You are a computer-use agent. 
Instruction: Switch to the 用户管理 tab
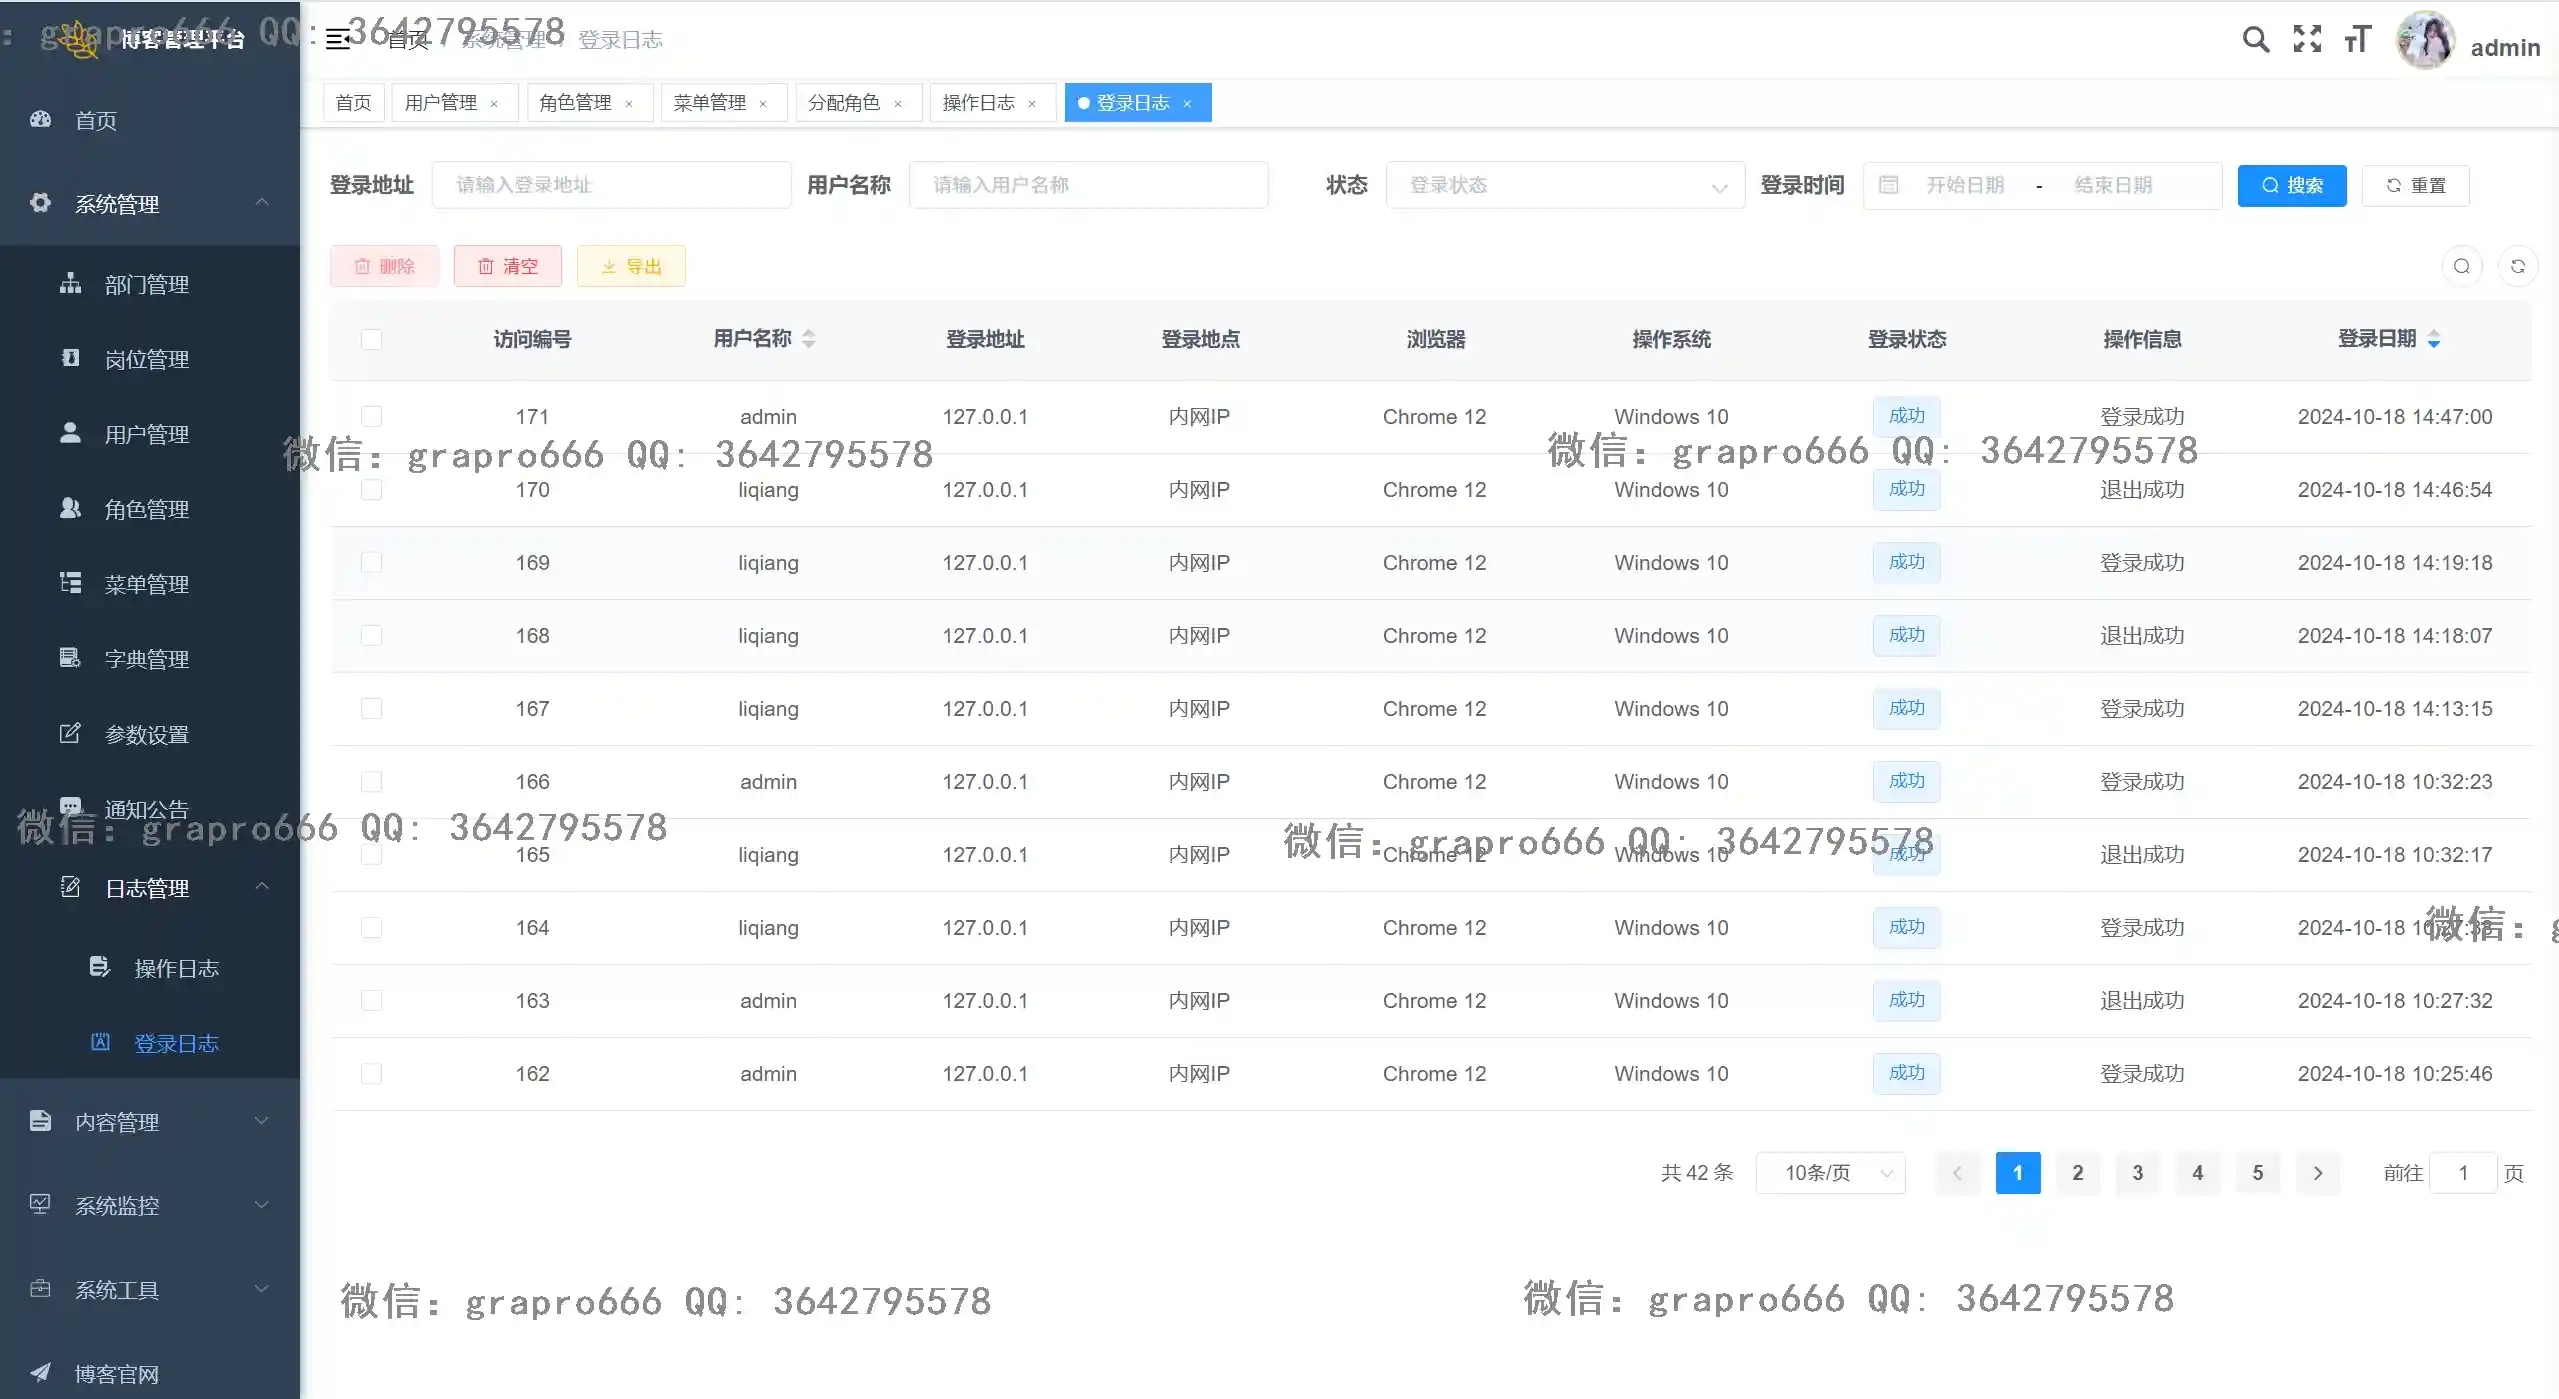(441, 103)
